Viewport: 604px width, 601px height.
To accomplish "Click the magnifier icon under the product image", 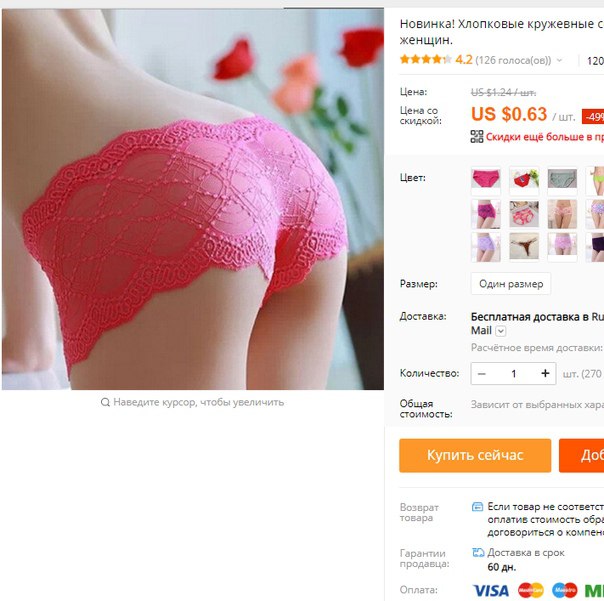I will click(105, 402).
